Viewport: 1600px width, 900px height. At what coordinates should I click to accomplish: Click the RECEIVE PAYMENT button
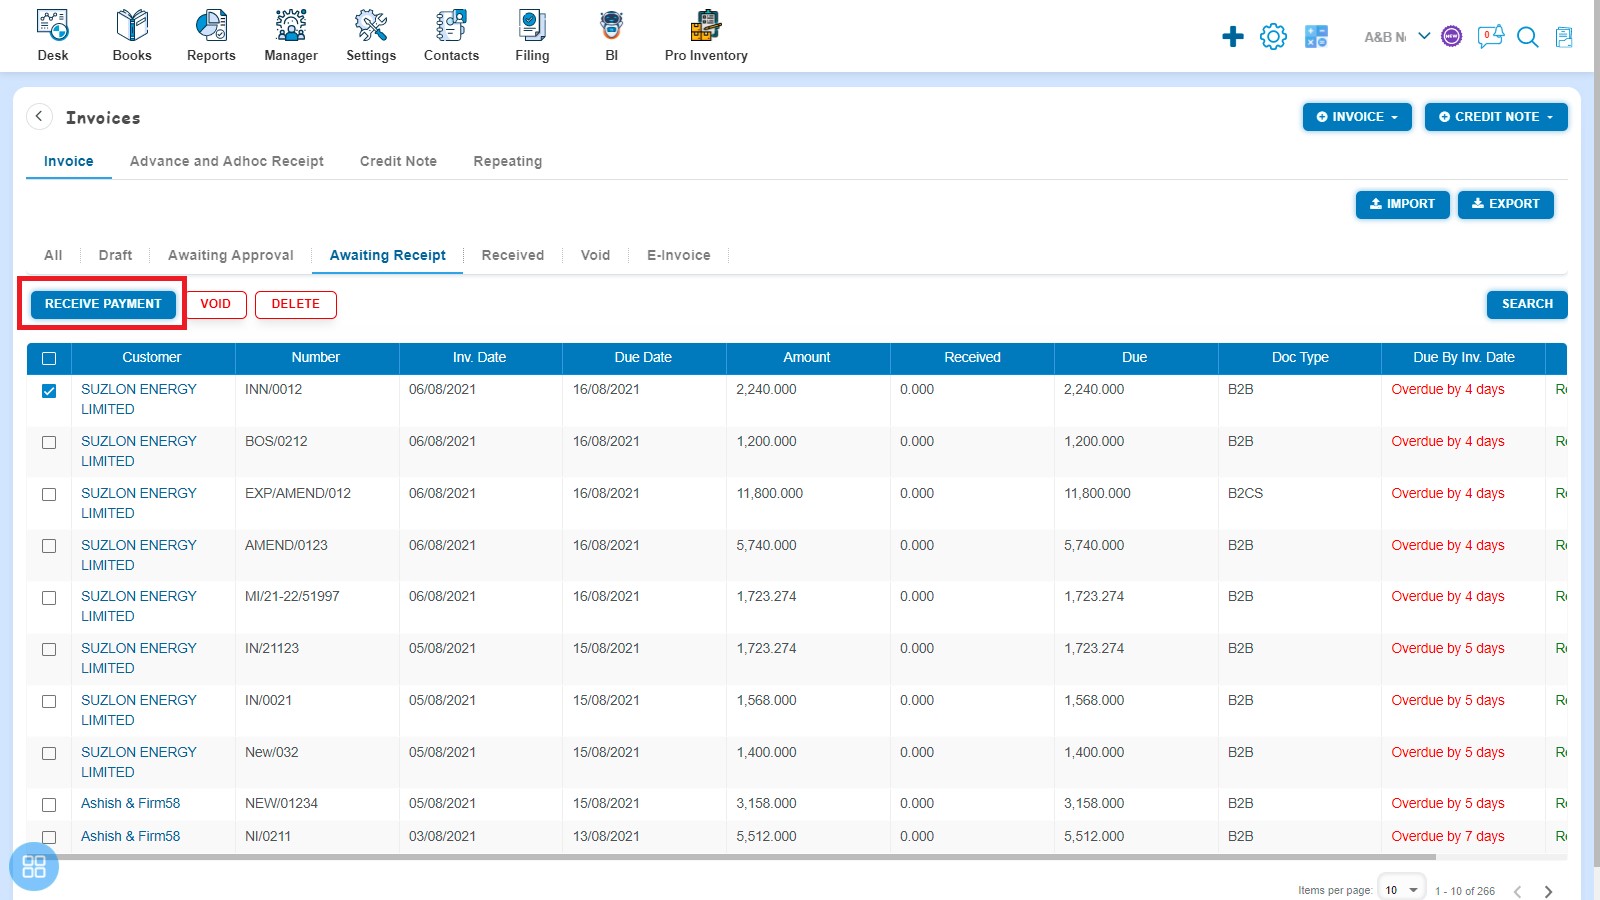(103, 304)
